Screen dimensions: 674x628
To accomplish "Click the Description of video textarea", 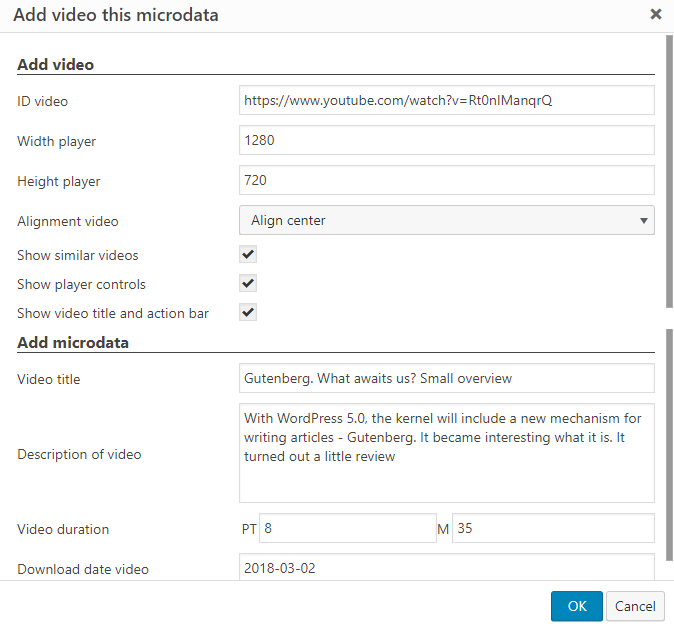I will click(447, 453).
